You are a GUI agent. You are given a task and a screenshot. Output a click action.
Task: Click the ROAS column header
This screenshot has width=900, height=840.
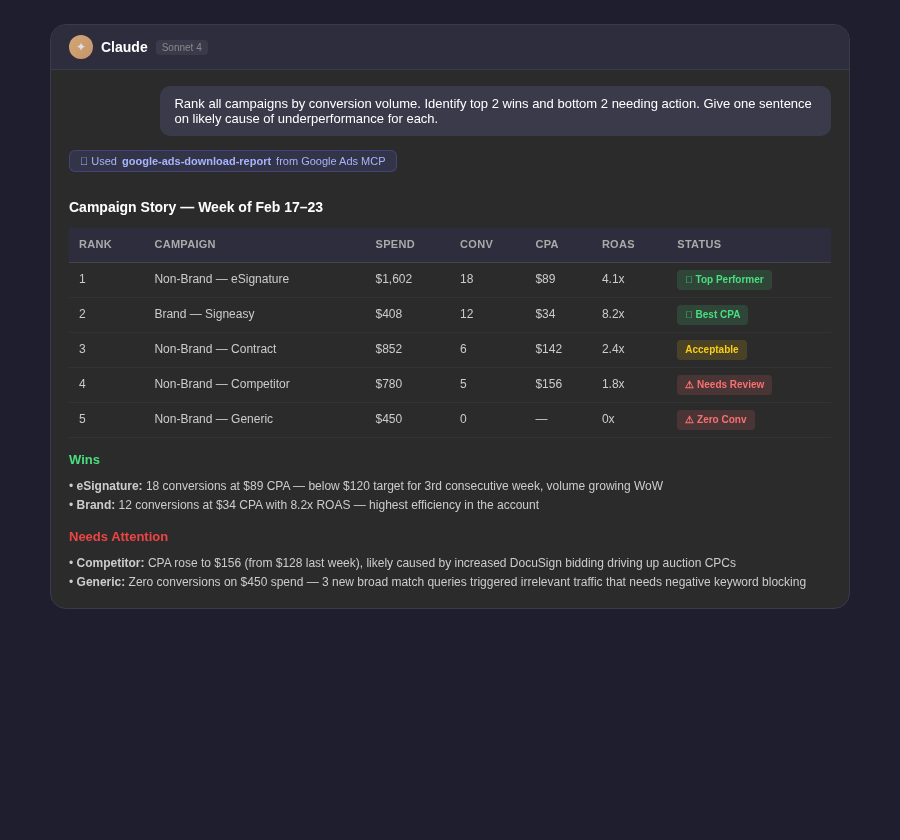coord(618,244)
